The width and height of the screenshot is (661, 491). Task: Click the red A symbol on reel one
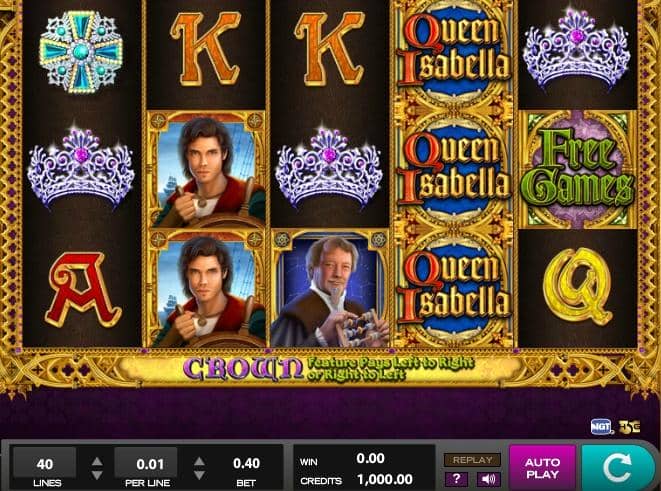pos(83,290)
